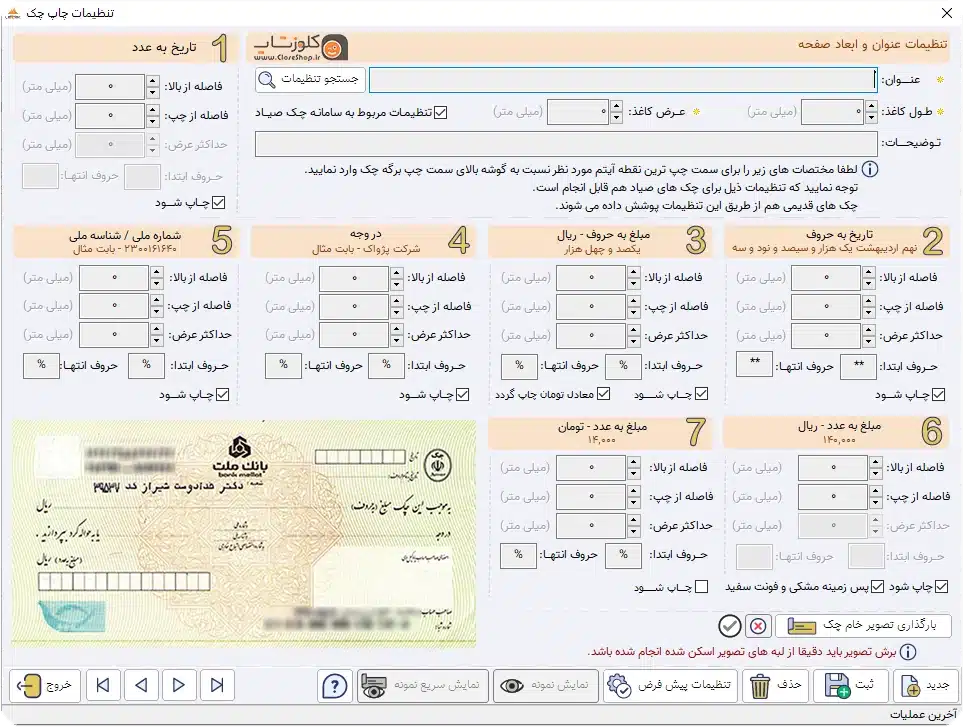The height and width of the screenshot is (727, 963).
Task: Focus the عنوان title input field
Action: [623, 80]
